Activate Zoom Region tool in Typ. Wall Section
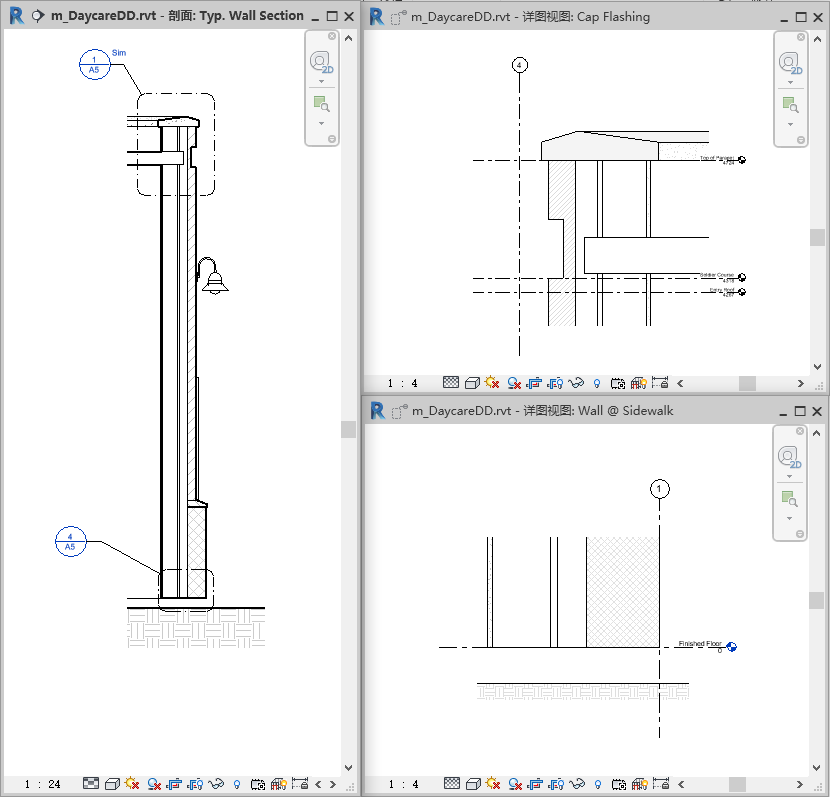 pyautogui.click(x=321, y=104)
